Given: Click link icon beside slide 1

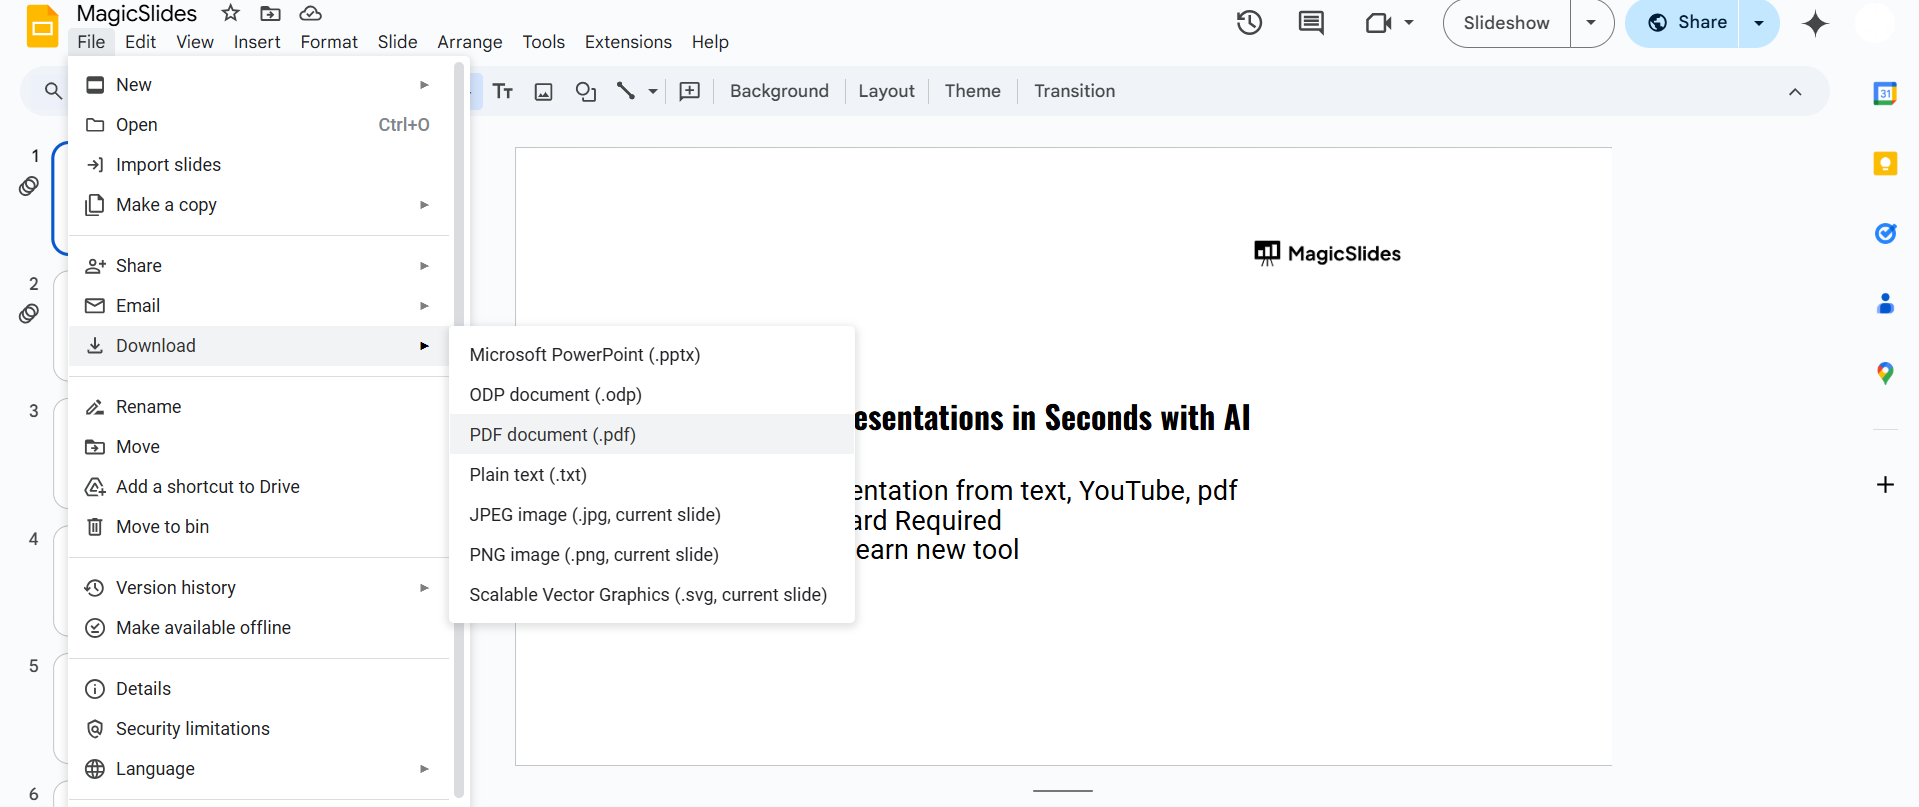Looking at the screenshot, I should (x=29, y=186).
